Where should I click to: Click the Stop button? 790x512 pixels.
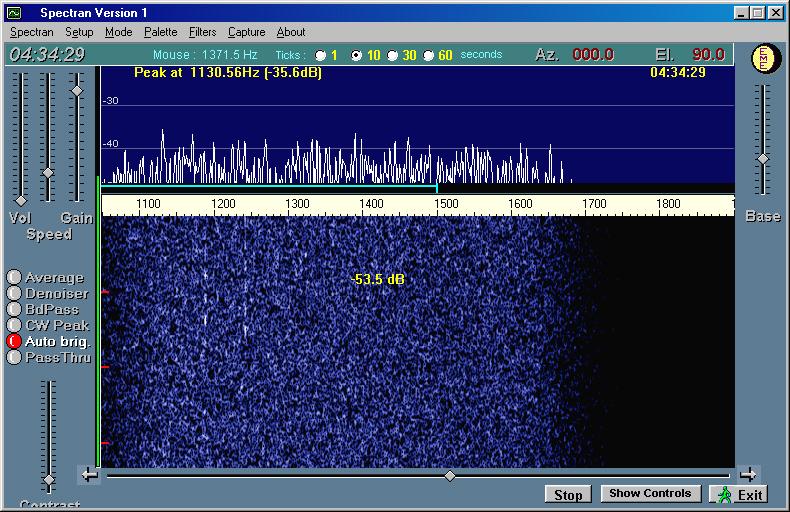click(x=568, y=495)
